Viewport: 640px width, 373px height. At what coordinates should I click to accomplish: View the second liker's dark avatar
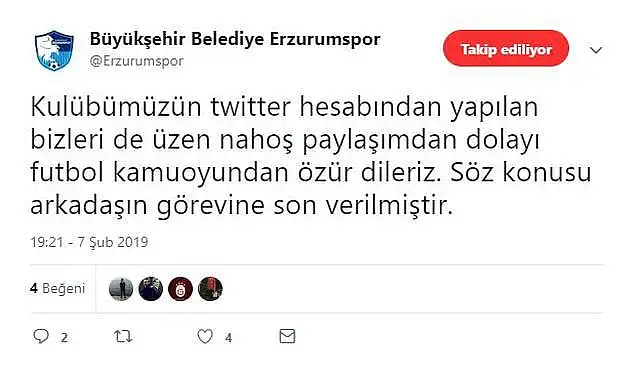[151, 289]
